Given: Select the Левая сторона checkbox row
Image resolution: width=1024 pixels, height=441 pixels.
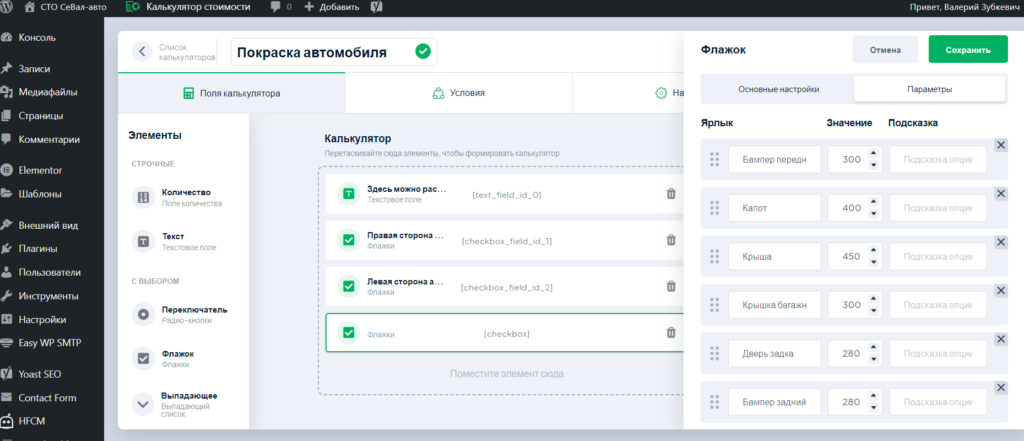Looking at the screenshot, I should [x=504, y=286].
